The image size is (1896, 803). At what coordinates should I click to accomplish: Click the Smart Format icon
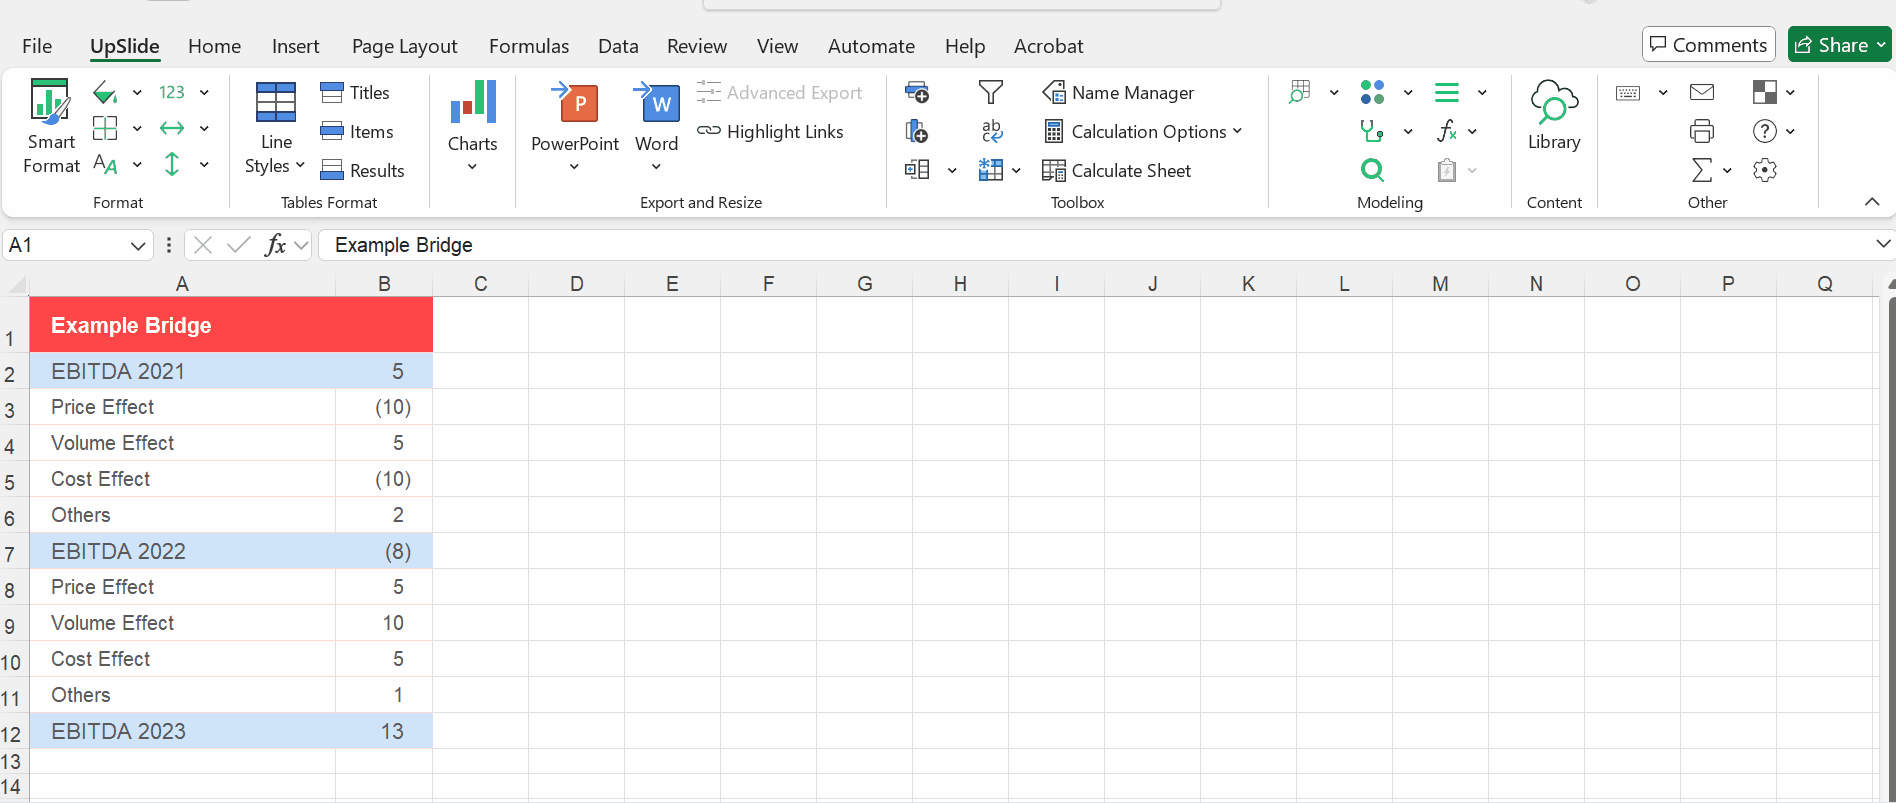[x=50, y=101]
